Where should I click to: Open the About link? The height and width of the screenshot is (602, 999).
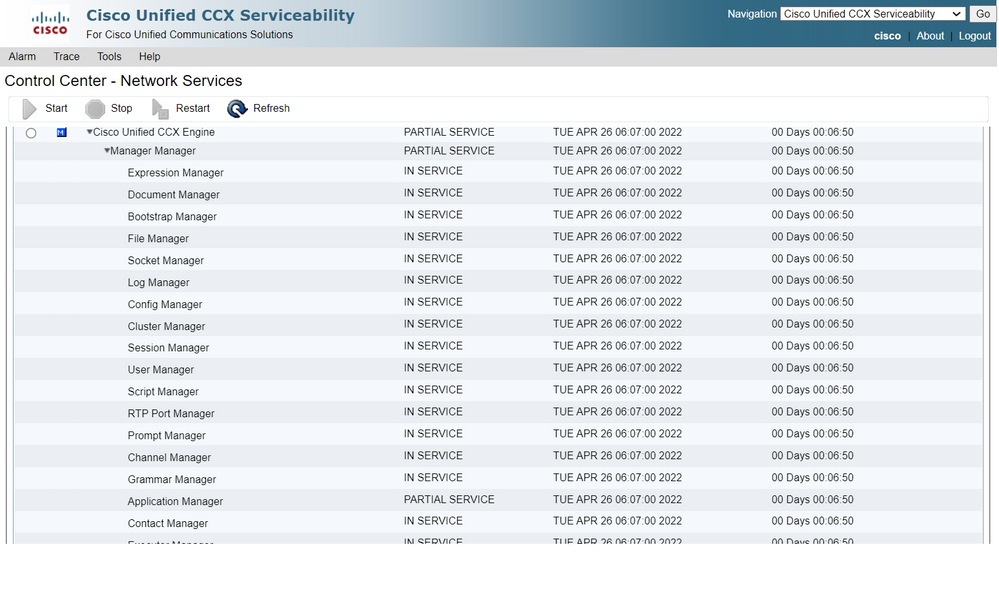(x=930, y=36)
